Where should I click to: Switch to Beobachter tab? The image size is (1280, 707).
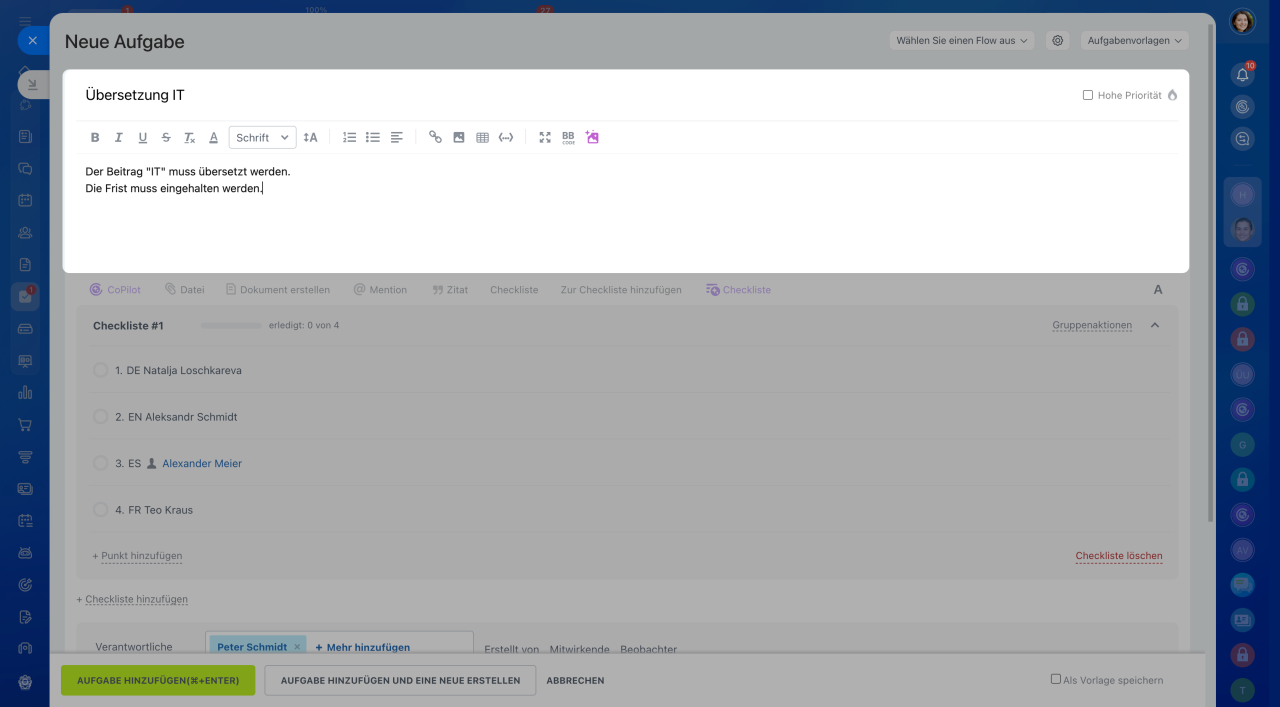click(x=649, y=649)
